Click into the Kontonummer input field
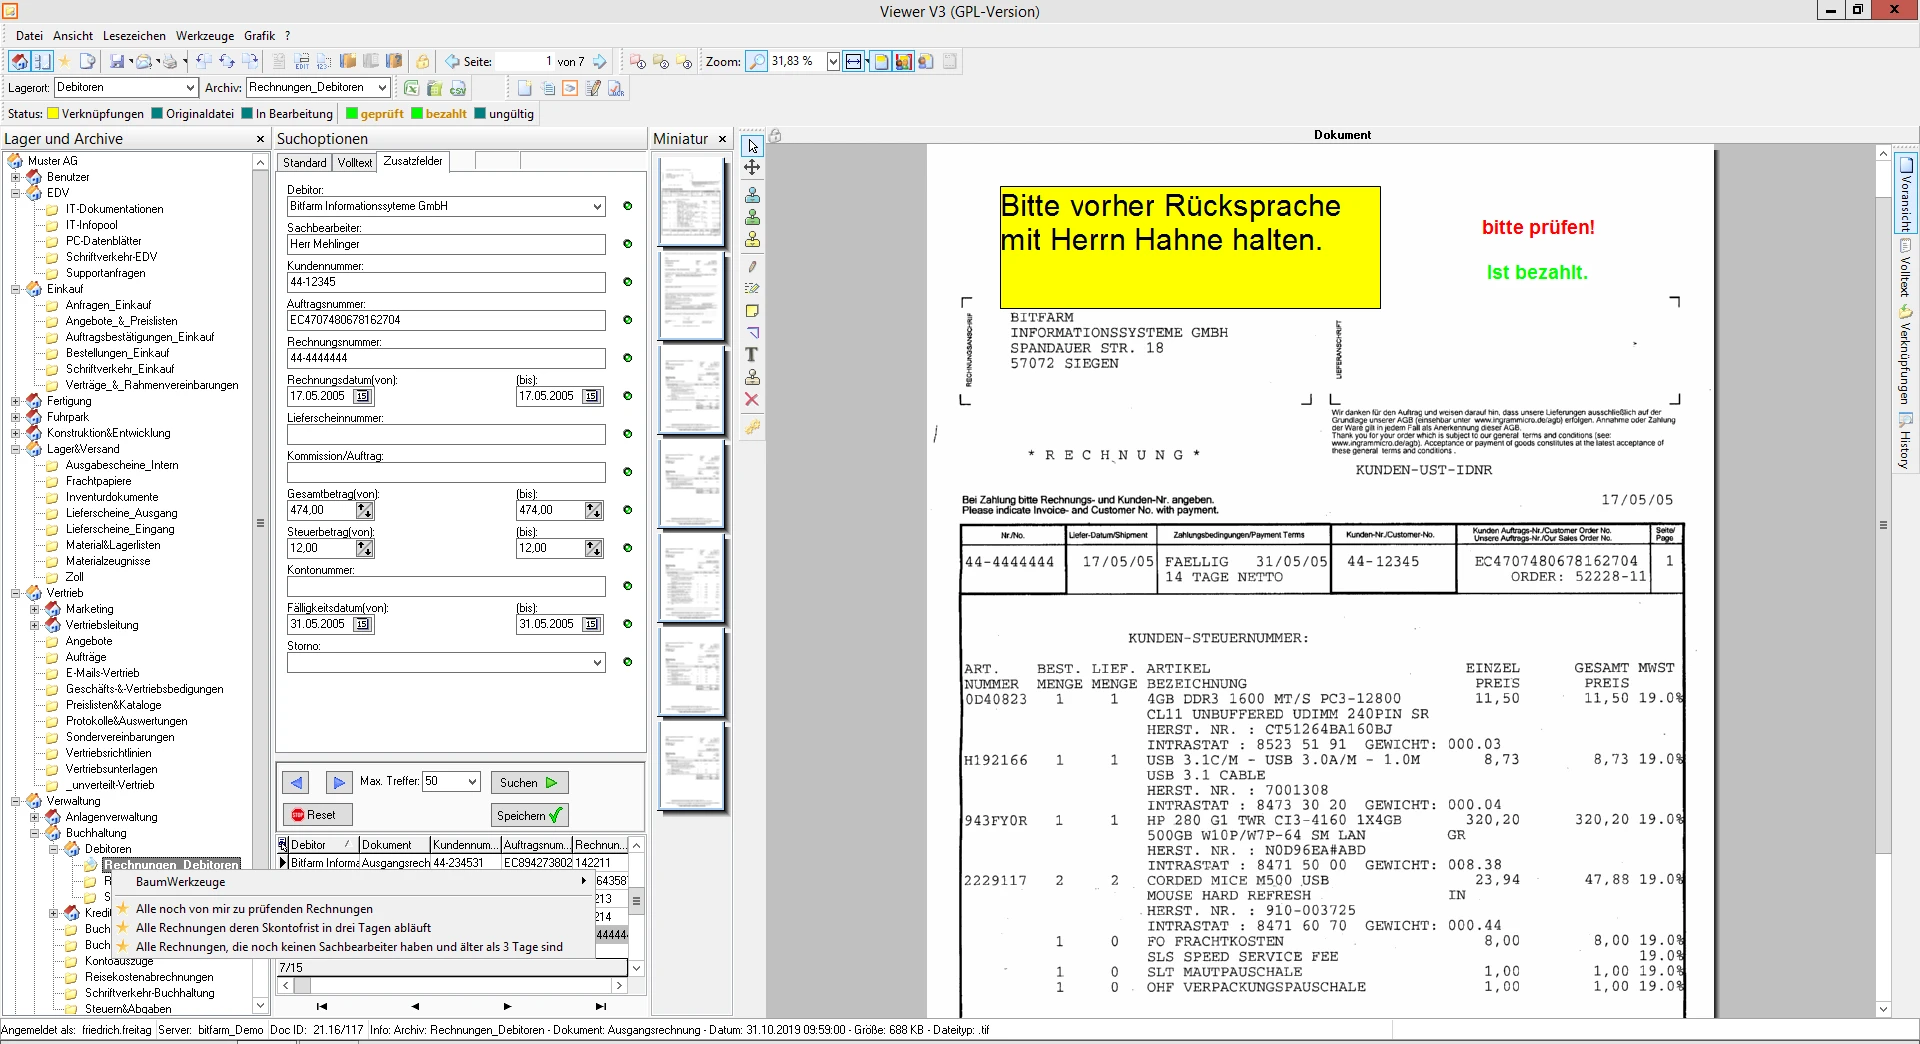The width and height of the screenshot is (1920, 1044). [x=446, y=587]
